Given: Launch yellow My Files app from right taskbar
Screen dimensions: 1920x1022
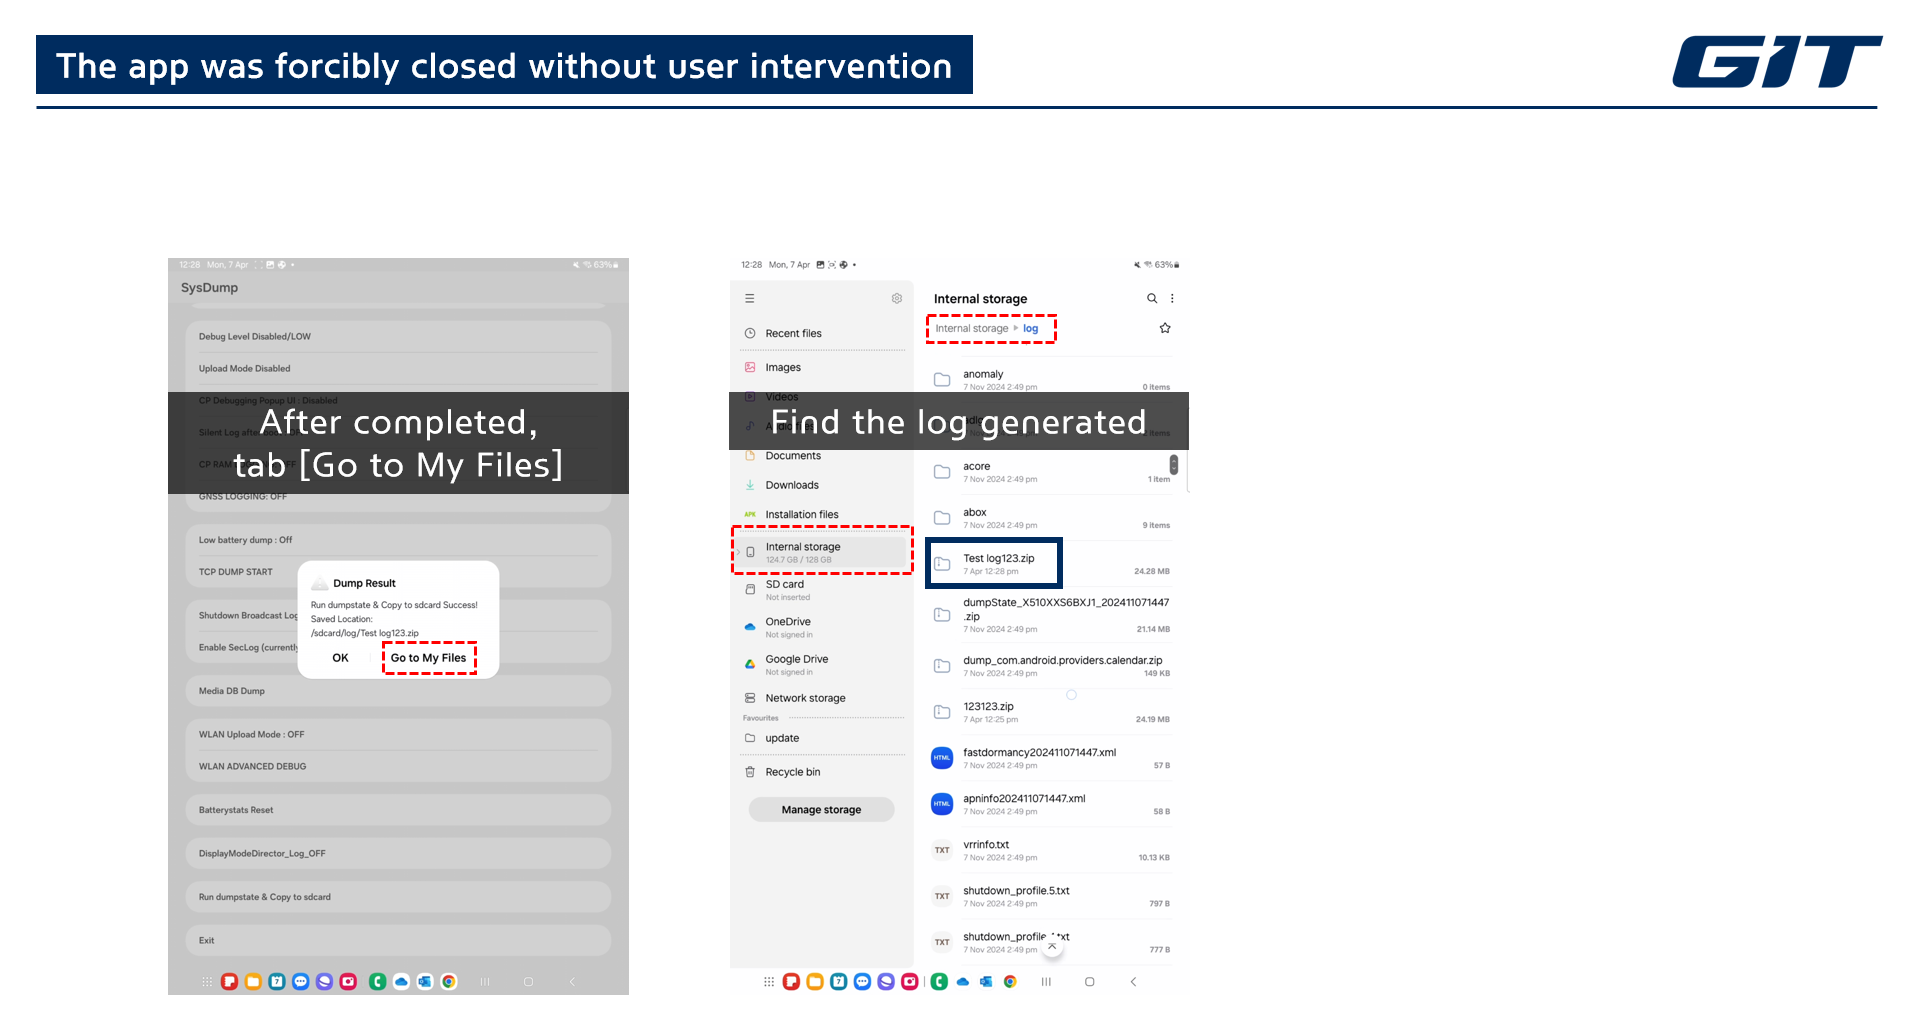Looking at the screenshot, I should (815, 982).
